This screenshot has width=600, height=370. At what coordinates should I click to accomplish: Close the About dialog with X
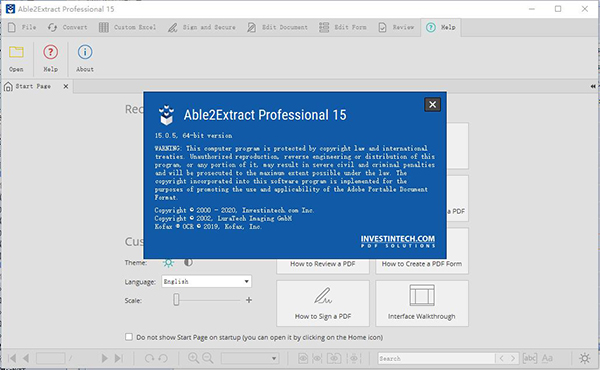pyautogui.click(x=432, y=104)
